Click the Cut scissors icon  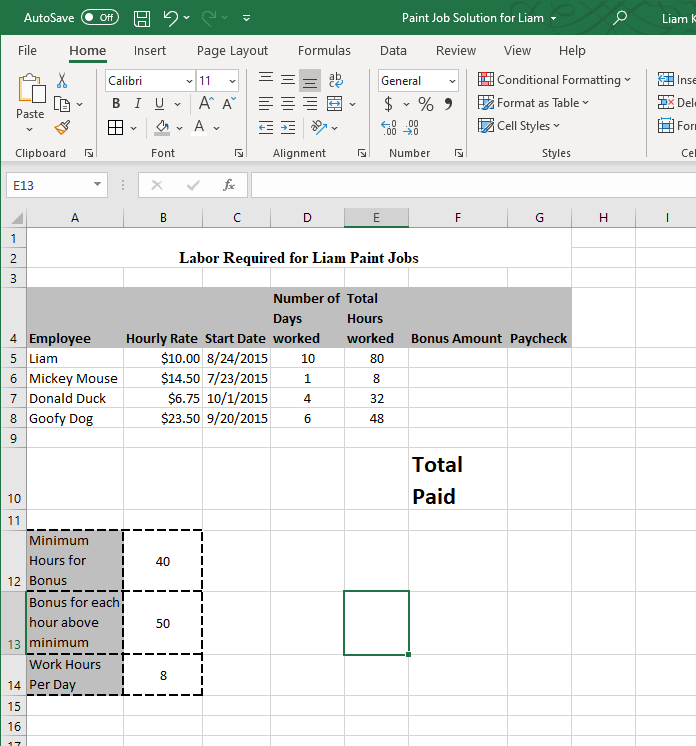(62, 80)
